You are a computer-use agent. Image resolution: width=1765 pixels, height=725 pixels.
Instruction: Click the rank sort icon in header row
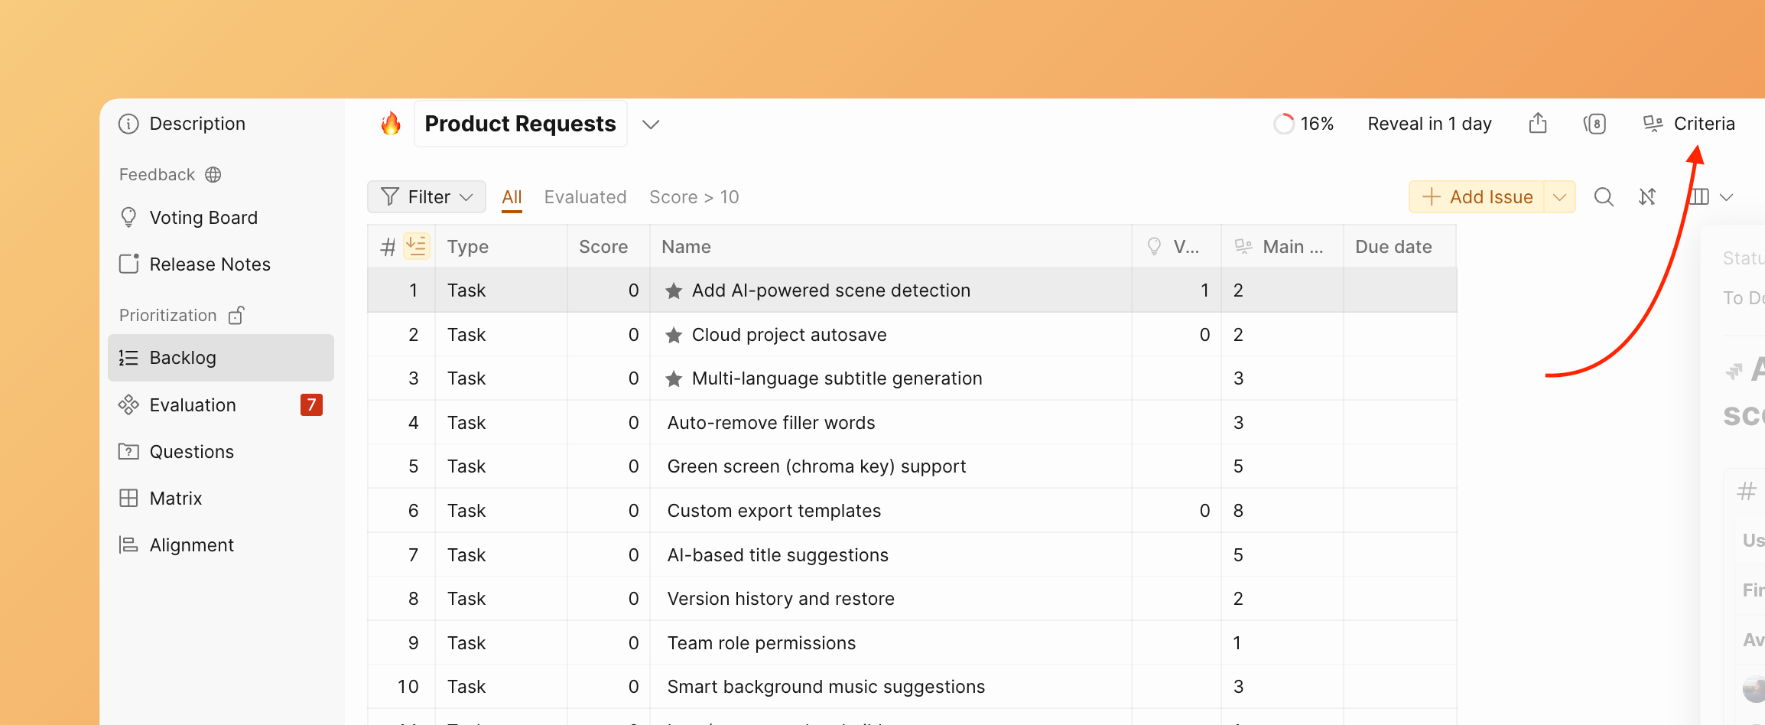click(x=416, y=246)
